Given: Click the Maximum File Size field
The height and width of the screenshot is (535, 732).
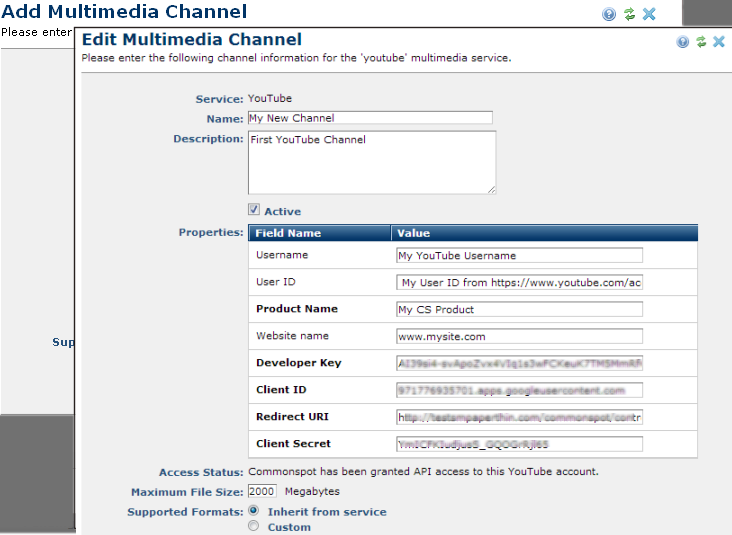Looking at the screenshot, I should coord(262,491).
